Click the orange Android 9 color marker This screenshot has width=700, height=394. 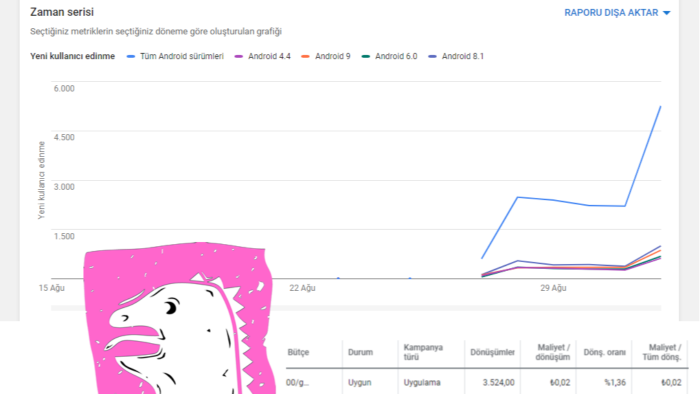point(305,57)
